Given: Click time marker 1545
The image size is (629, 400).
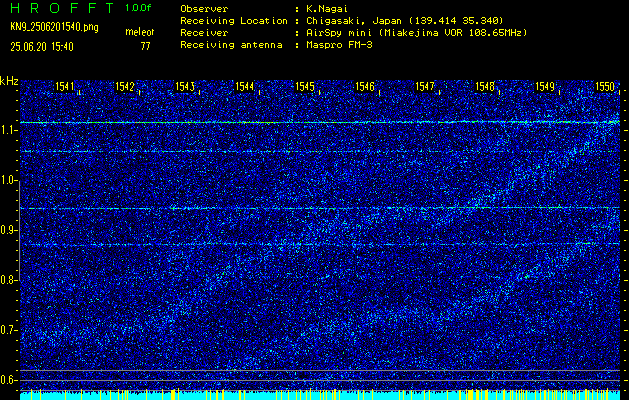Looking at the screenshot, I should (x=305, y=86).
